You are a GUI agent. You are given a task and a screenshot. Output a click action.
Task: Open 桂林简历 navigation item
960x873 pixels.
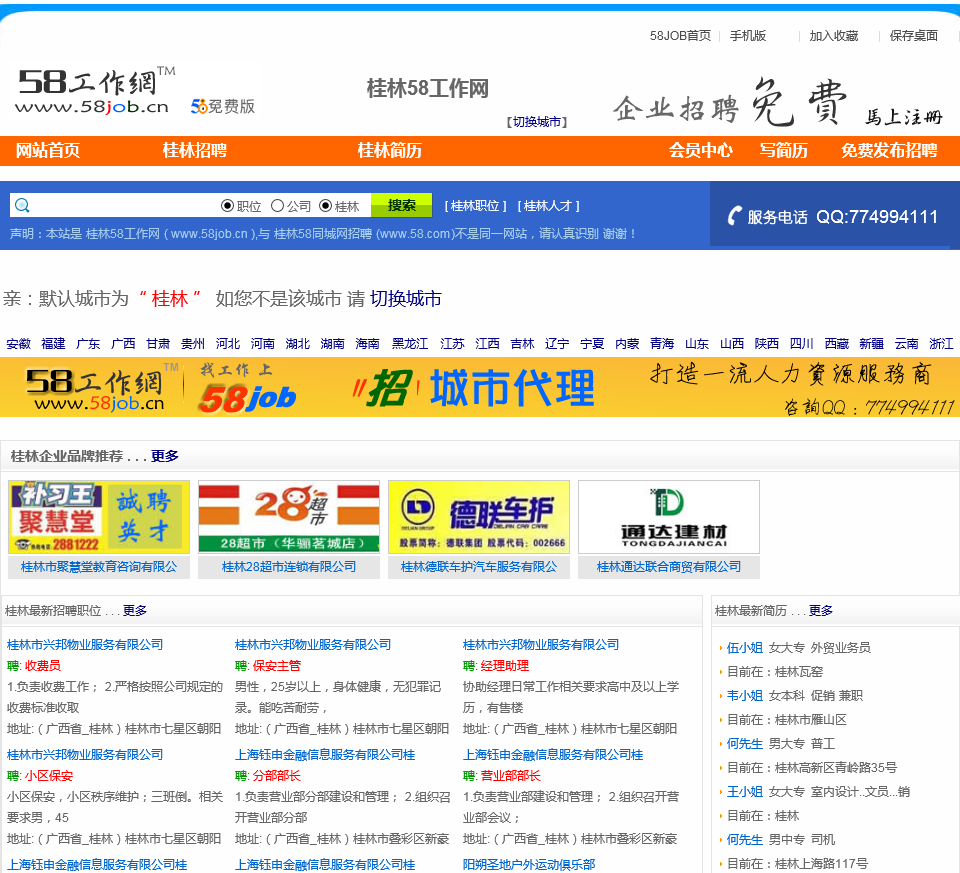pos(389,151)
